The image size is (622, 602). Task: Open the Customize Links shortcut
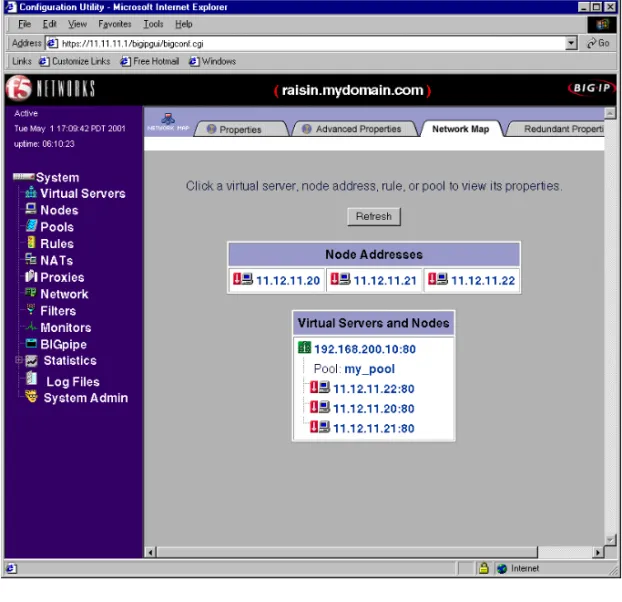[75, 61]
